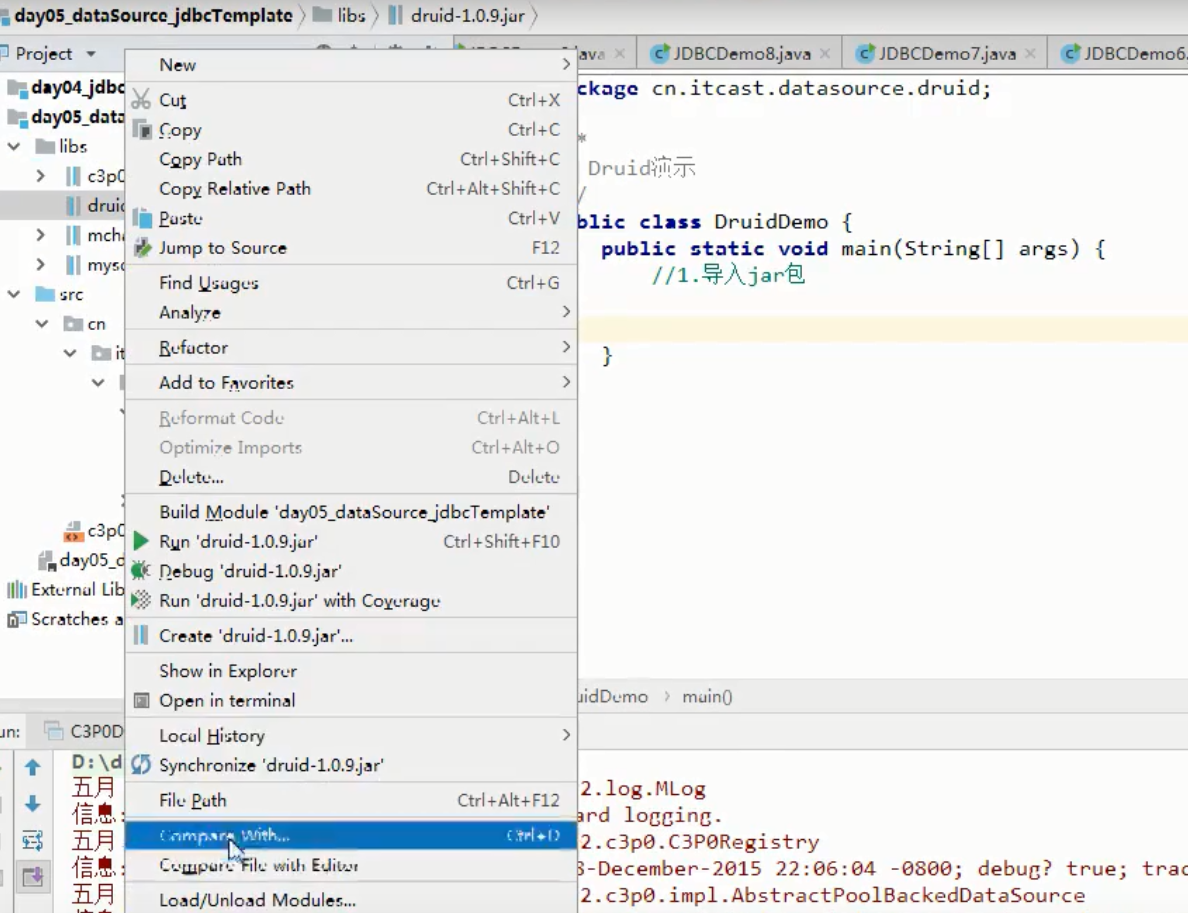Screen dimensions: 1188x913
Task: Click the console Down arrow icon
Action: [x=33, y=803]
